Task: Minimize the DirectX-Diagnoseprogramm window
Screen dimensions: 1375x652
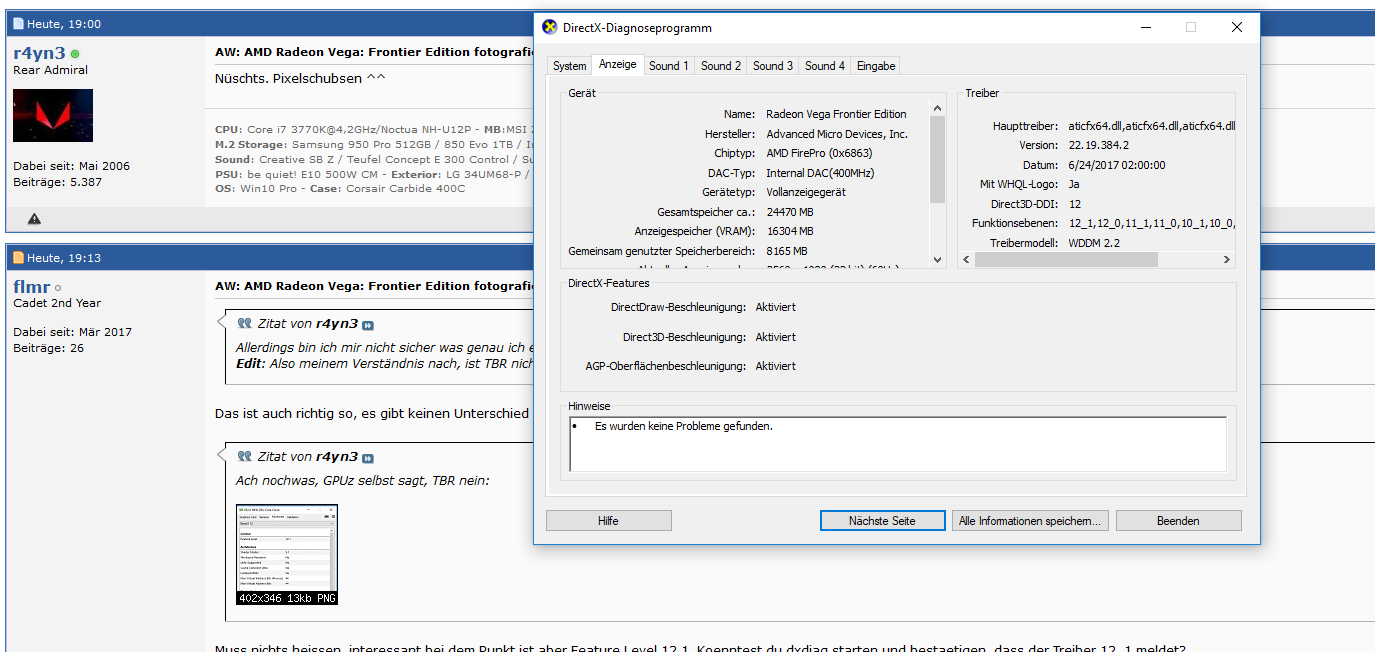Action: pyautogui.click(x=1145, y=27)
